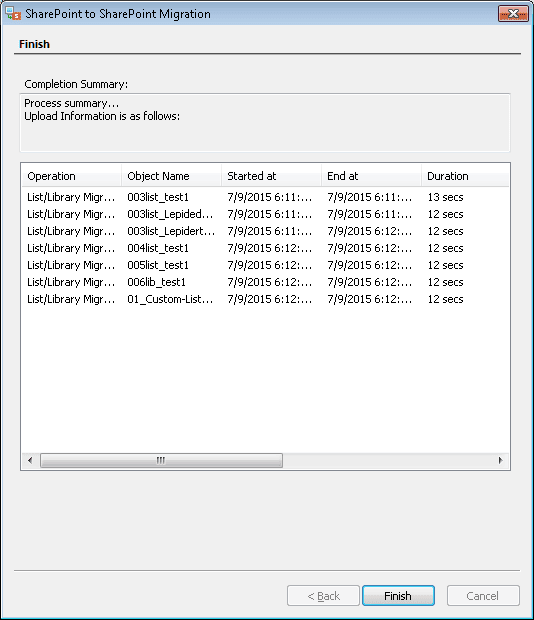Click the Process summary text box
Image resolution: width=534 pixels, height=620 pixels.
pyautogui.click(x=265, y=123)
